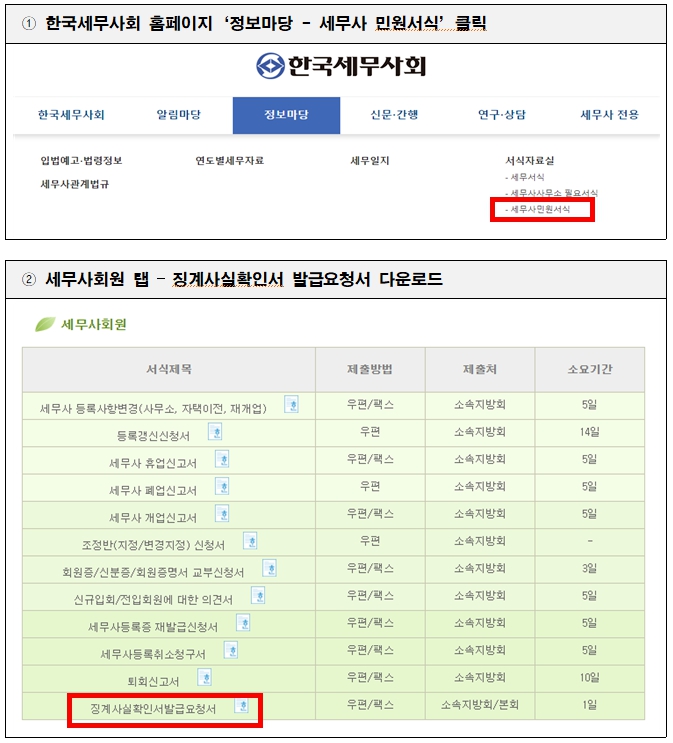673x743 pixels.
Task: Download the 세무사등록취소청구서 file icon
Action: tap(231, 650)
